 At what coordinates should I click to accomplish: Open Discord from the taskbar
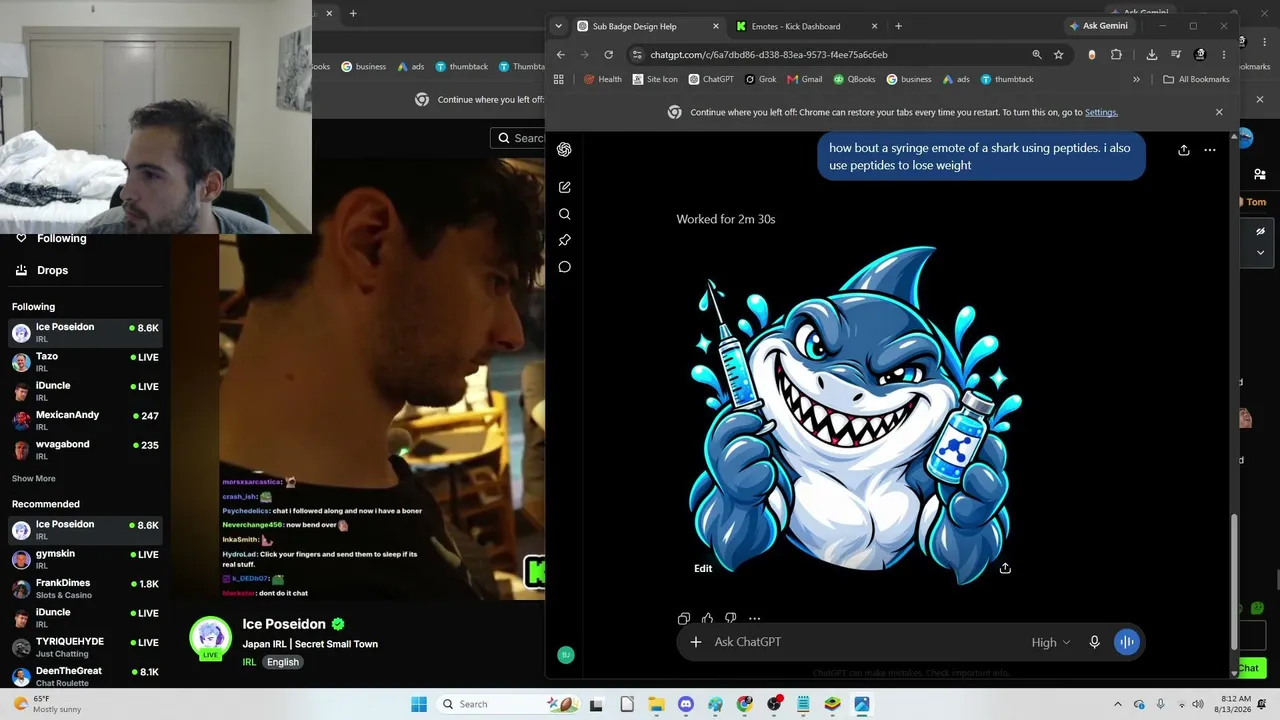point(686,704)
